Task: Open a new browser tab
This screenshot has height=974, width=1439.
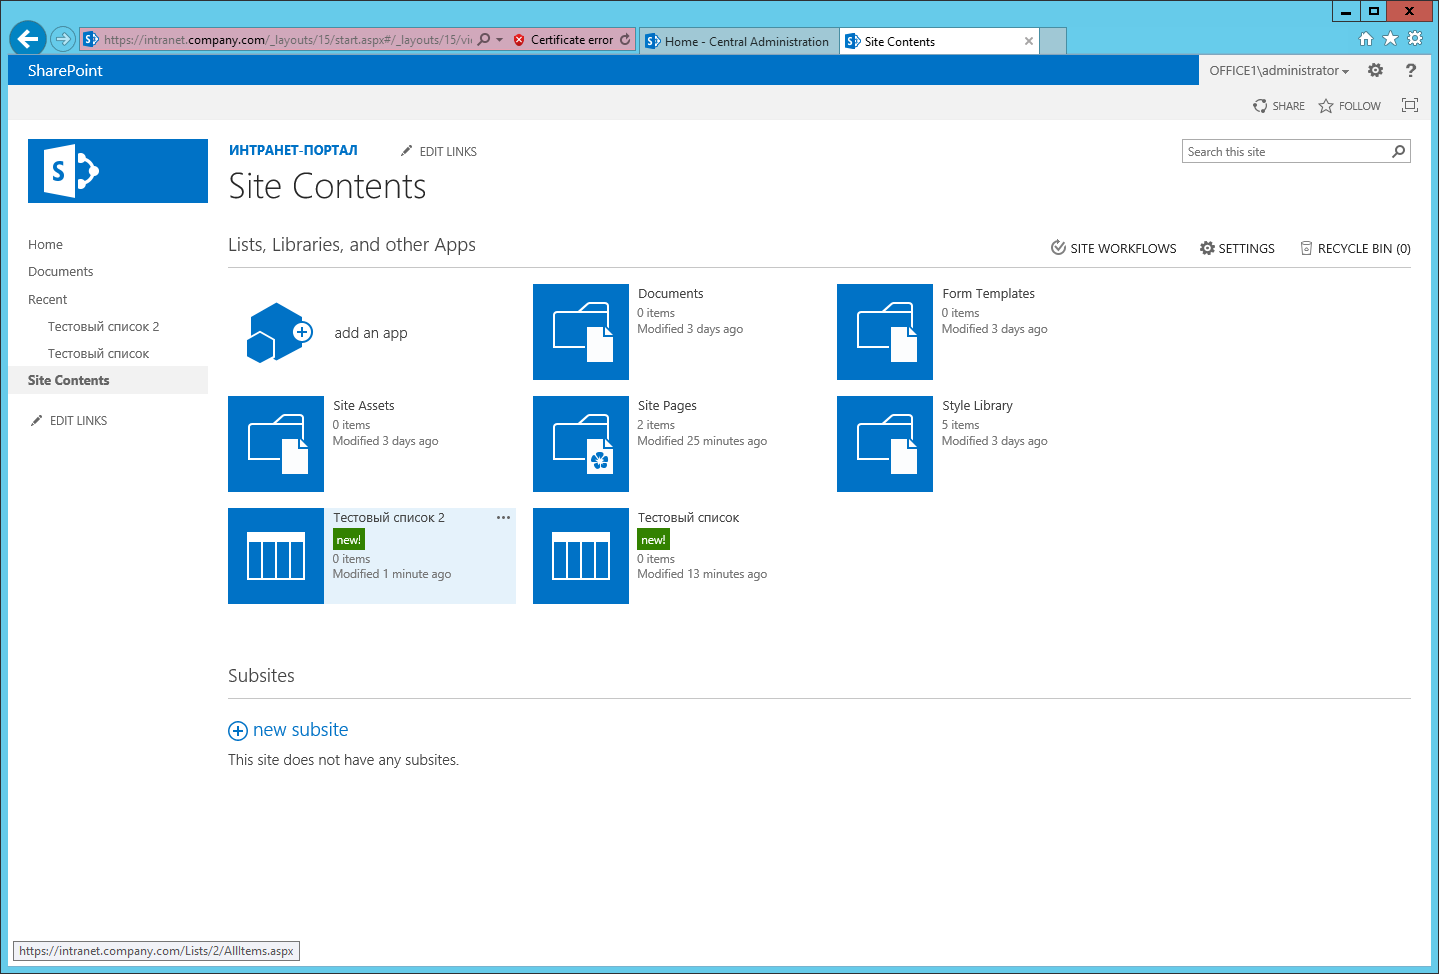Action: click(1053, 41)
